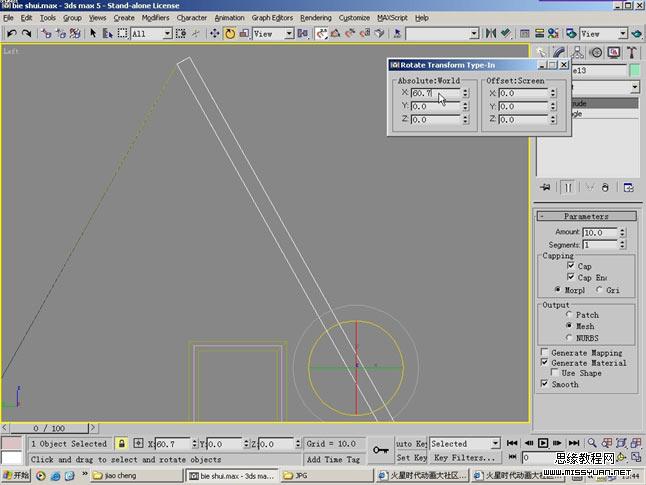Click the Pin Stack icon

[545, 187]
